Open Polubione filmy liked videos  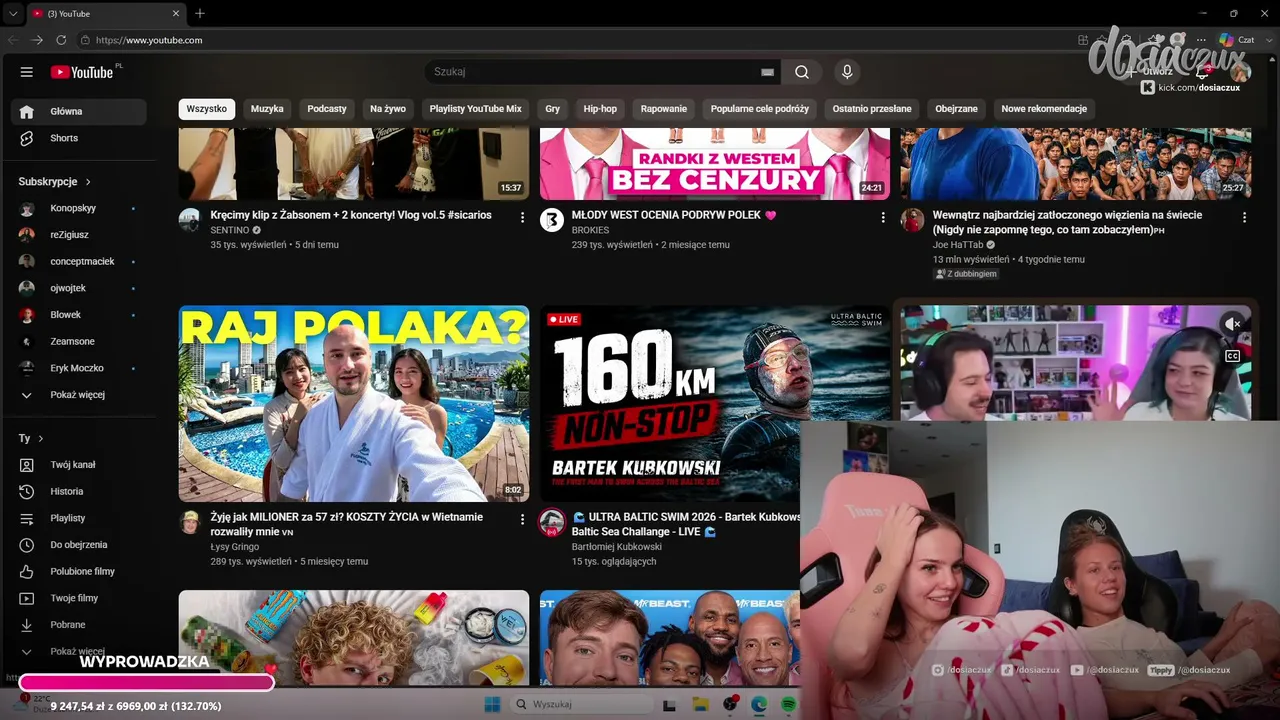[x=78, y=572]
